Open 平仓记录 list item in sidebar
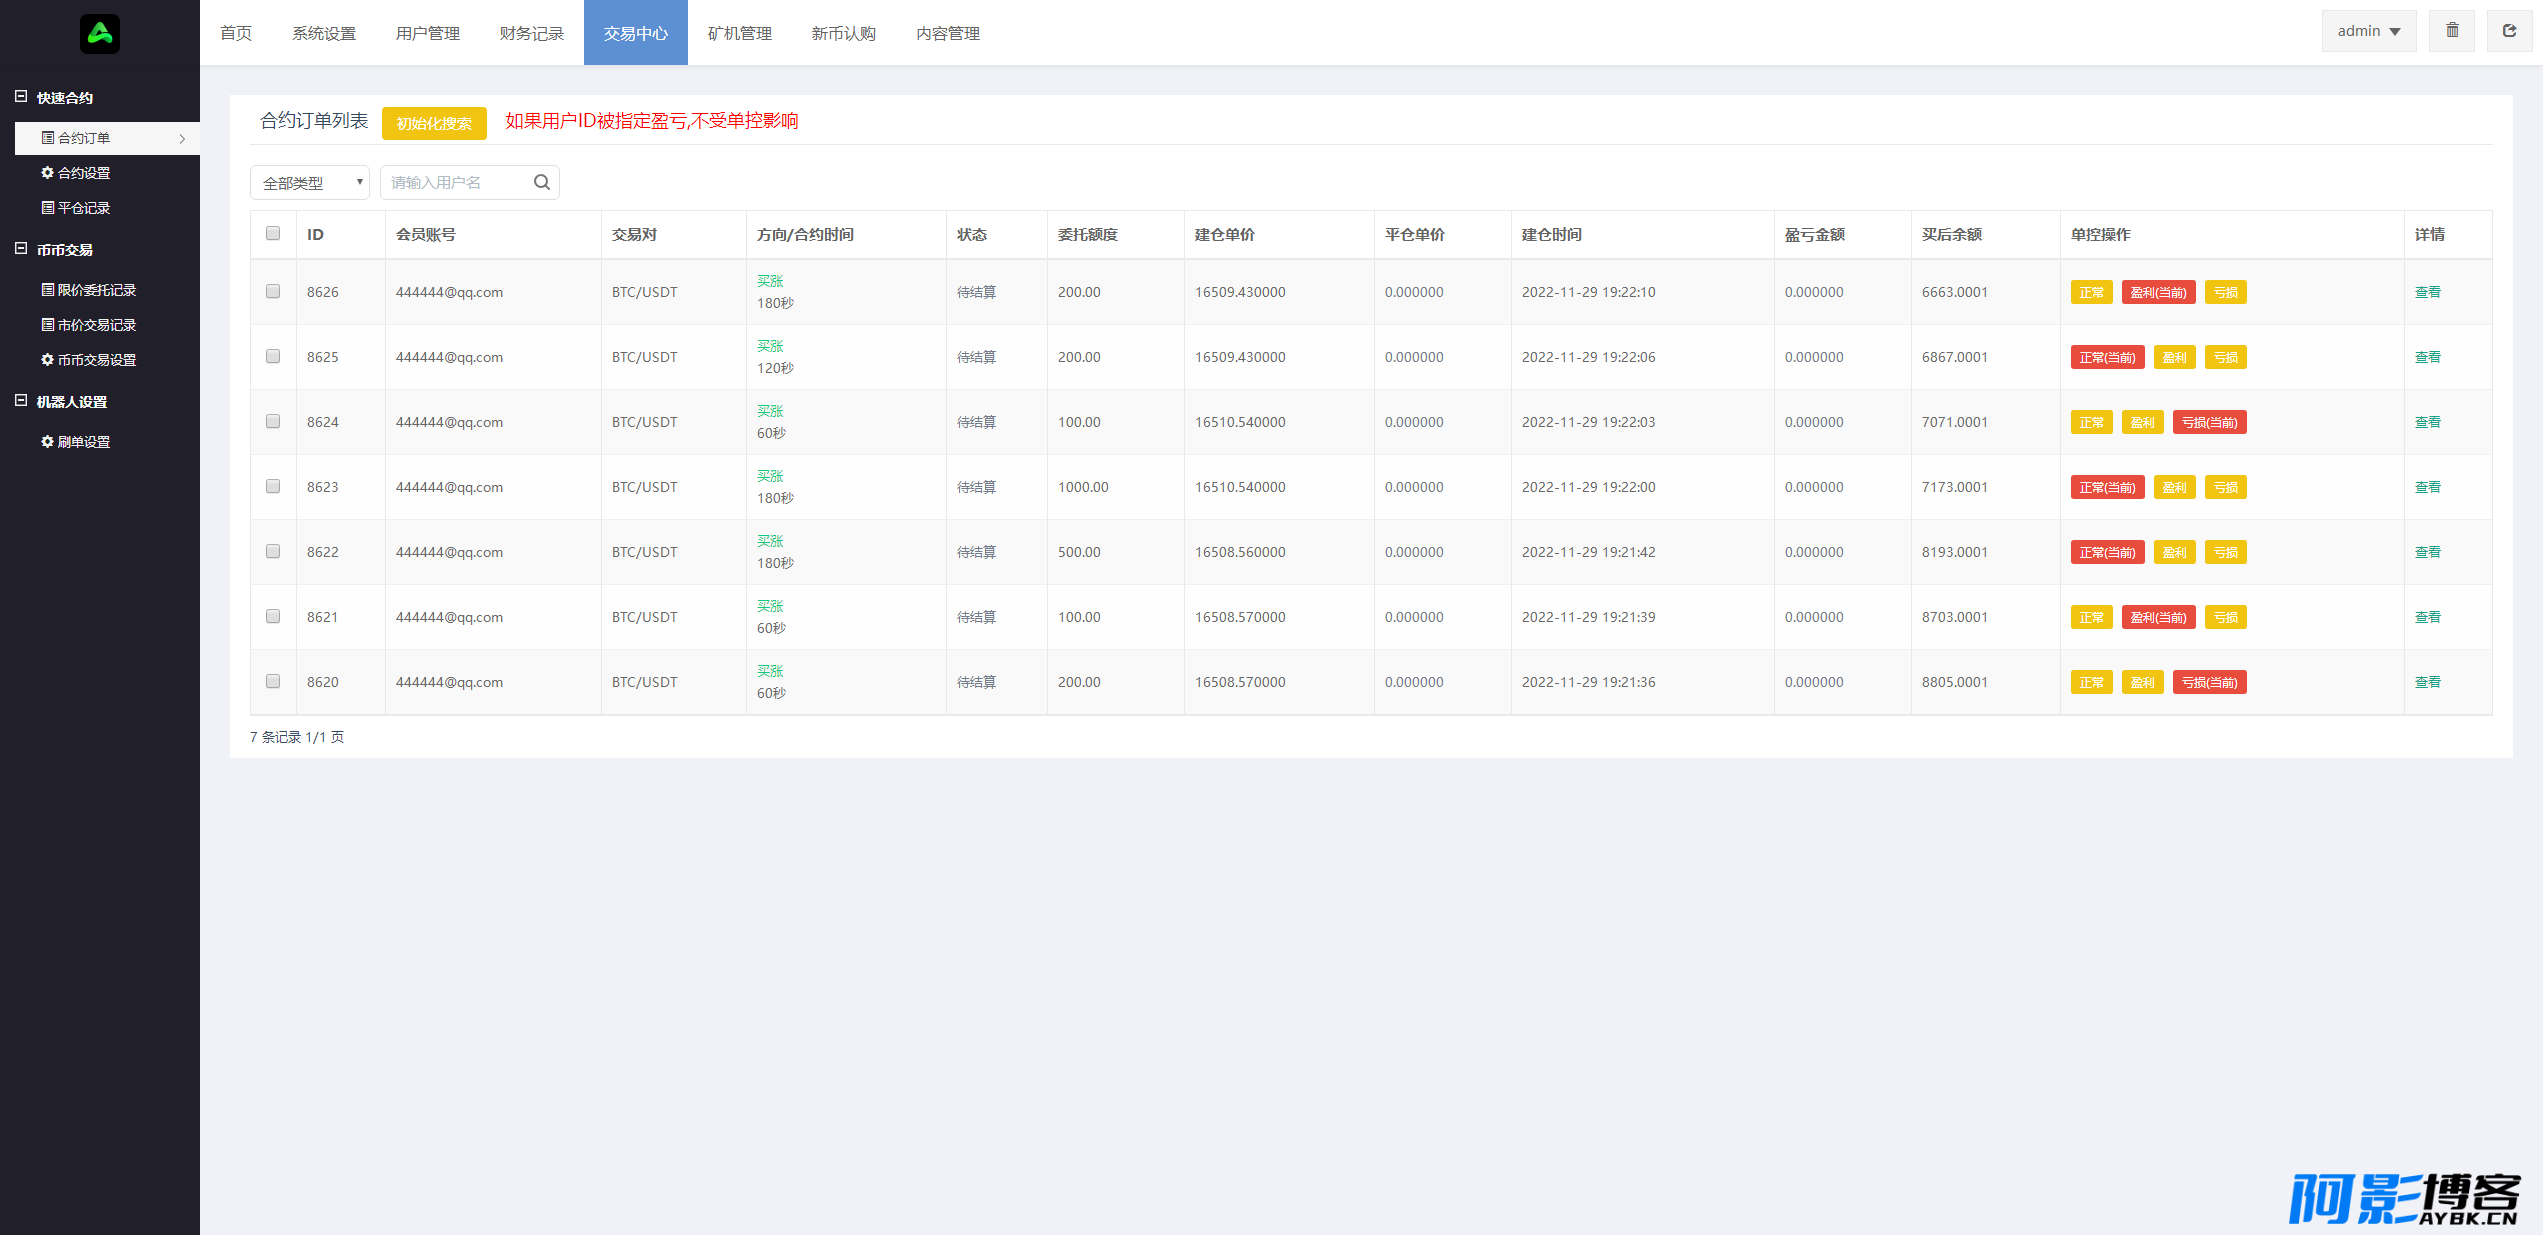Viewport: 2543px width, 1235px height. coord(84,208)
